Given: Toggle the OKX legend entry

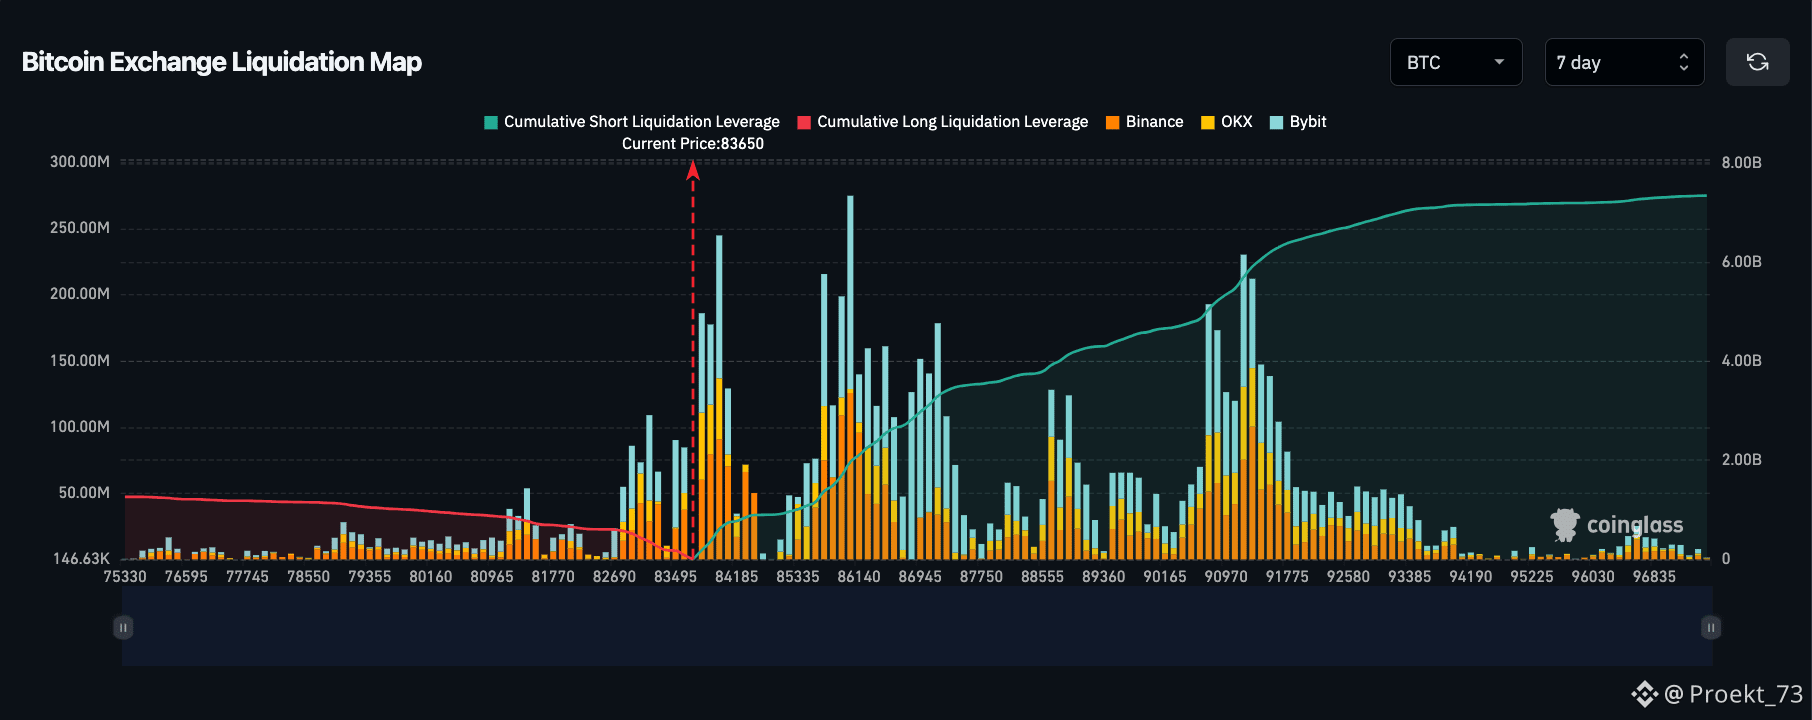Looking at the screenshot, I should click(1226, 122).
